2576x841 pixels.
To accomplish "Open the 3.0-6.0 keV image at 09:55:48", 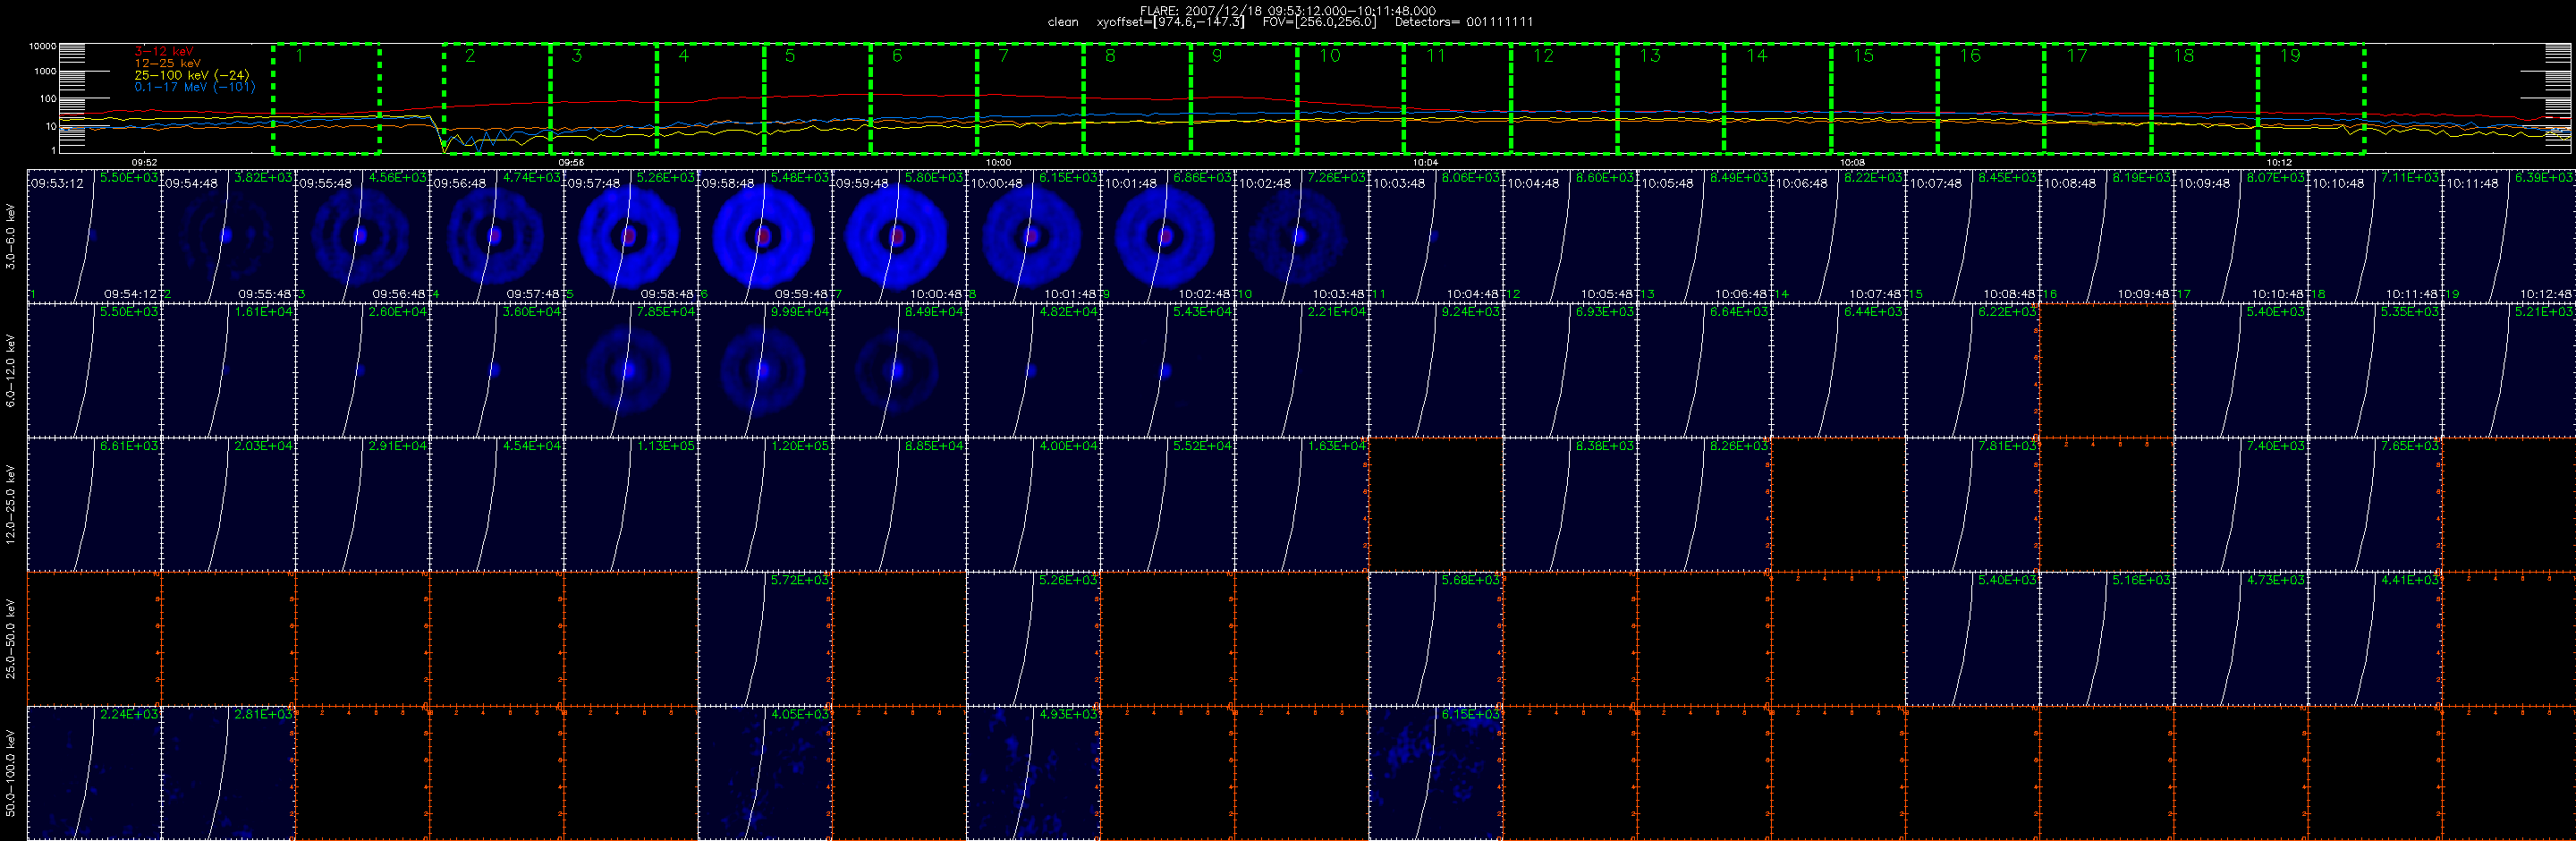I will pyautogui.click(x=362, y=236).
